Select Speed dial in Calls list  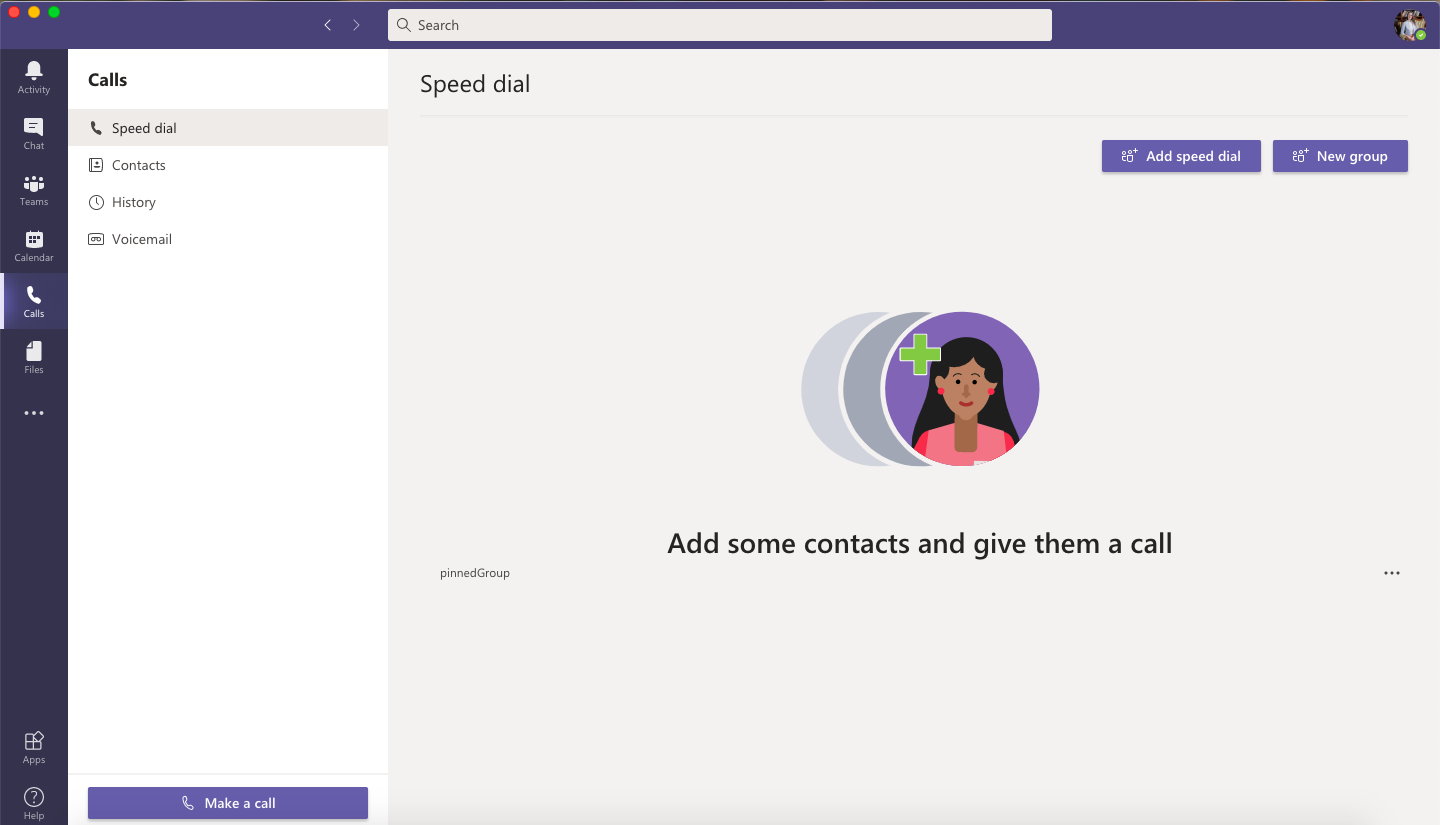click(228, 128)
